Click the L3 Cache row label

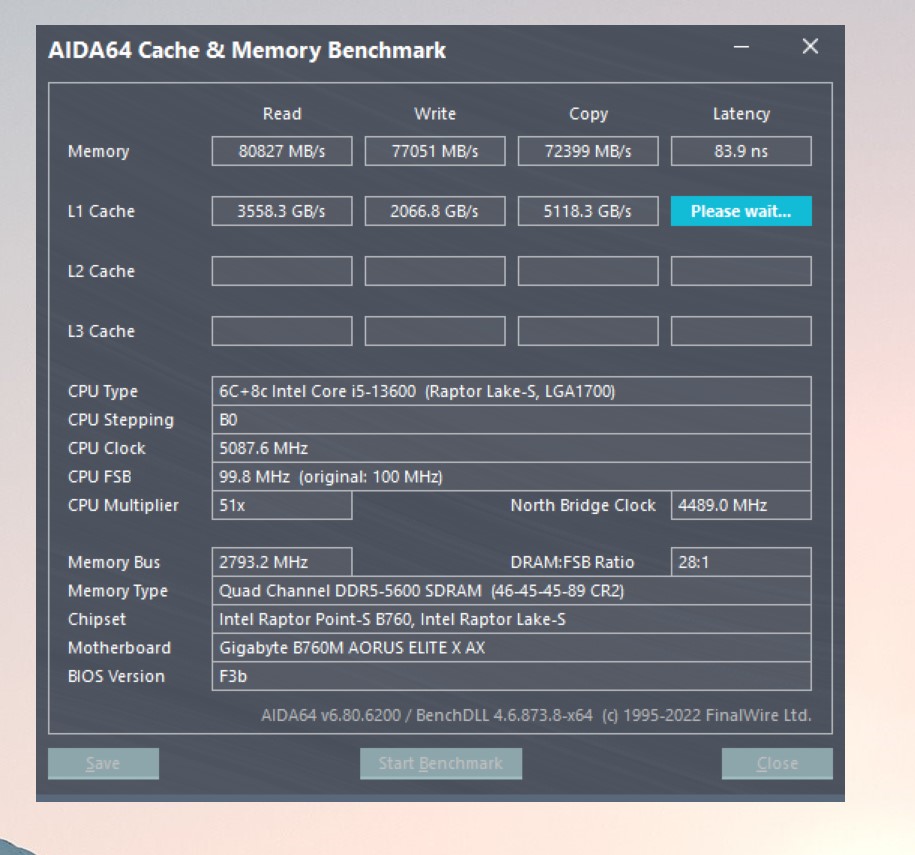pyautogui.click(x=101, y=331)
